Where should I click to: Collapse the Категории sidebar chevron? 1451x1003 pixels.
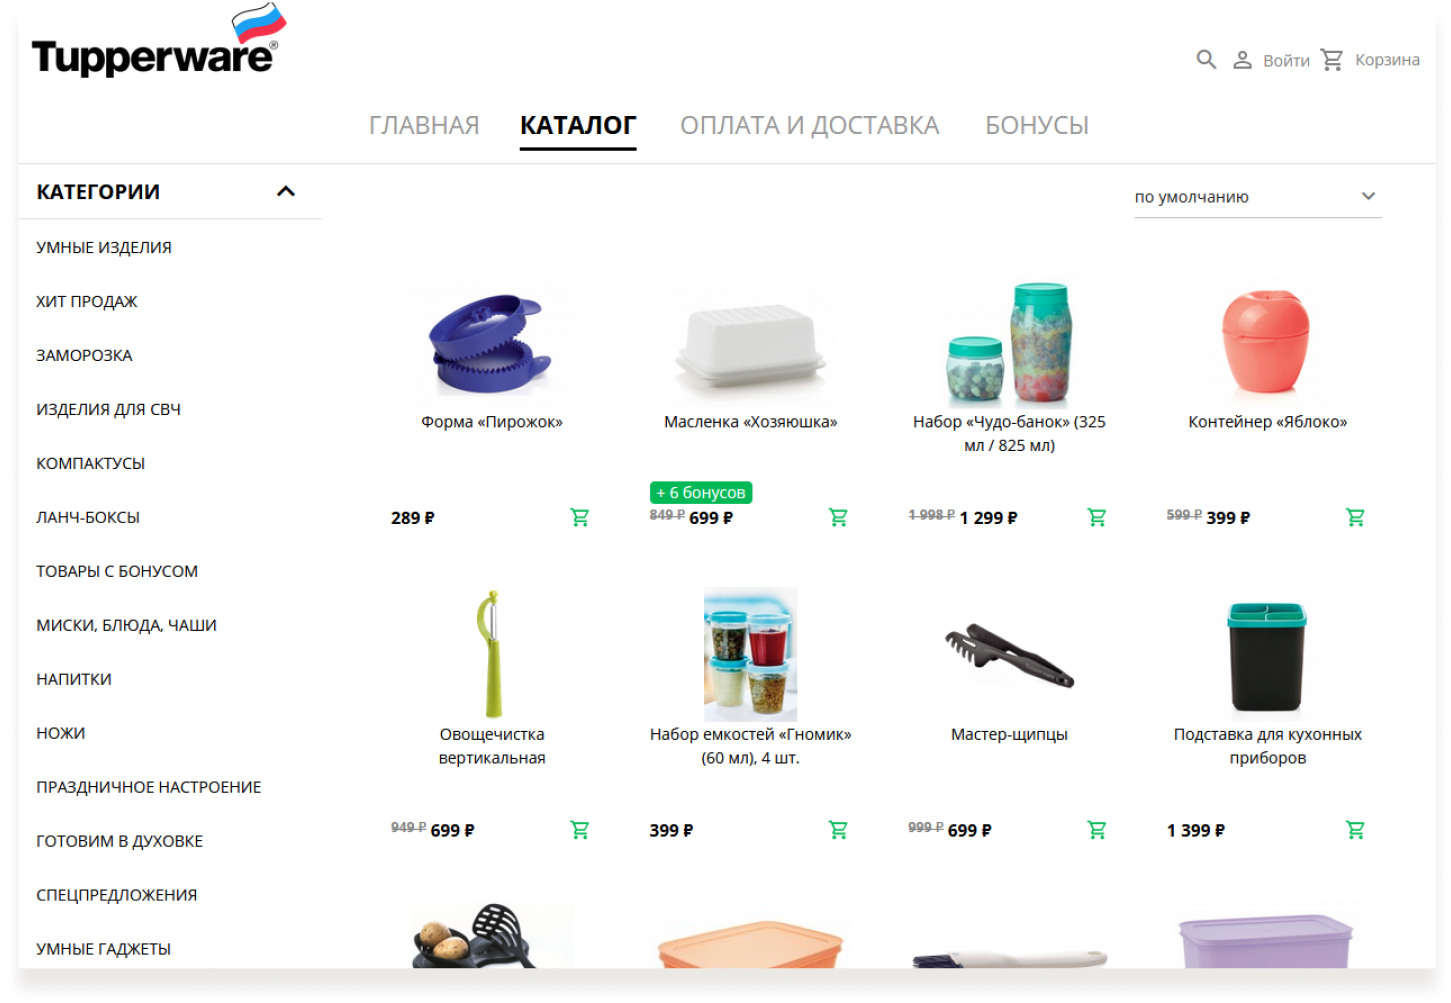pos(286,191)
